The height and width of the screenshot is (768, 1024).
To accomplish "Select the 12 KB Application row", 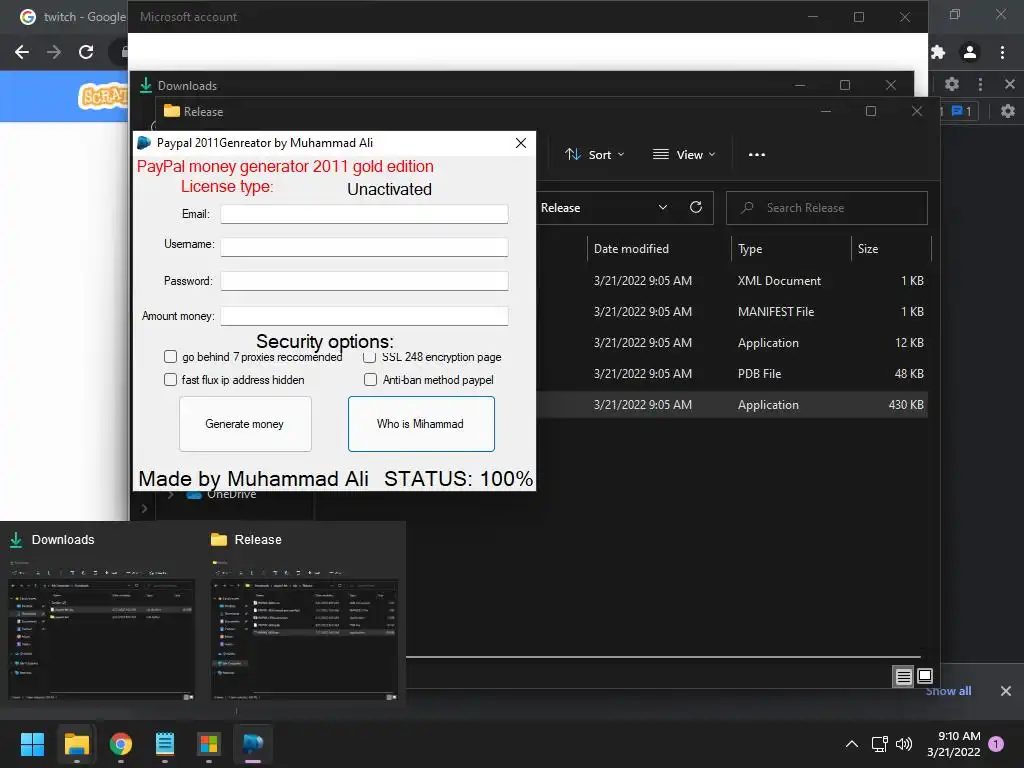I will click(x=732, y=343).
